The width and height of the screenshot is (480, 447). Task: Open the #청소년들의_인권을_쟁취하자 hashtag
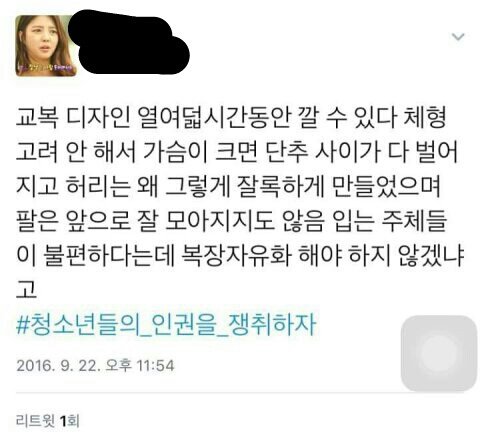tap(166, 325)
